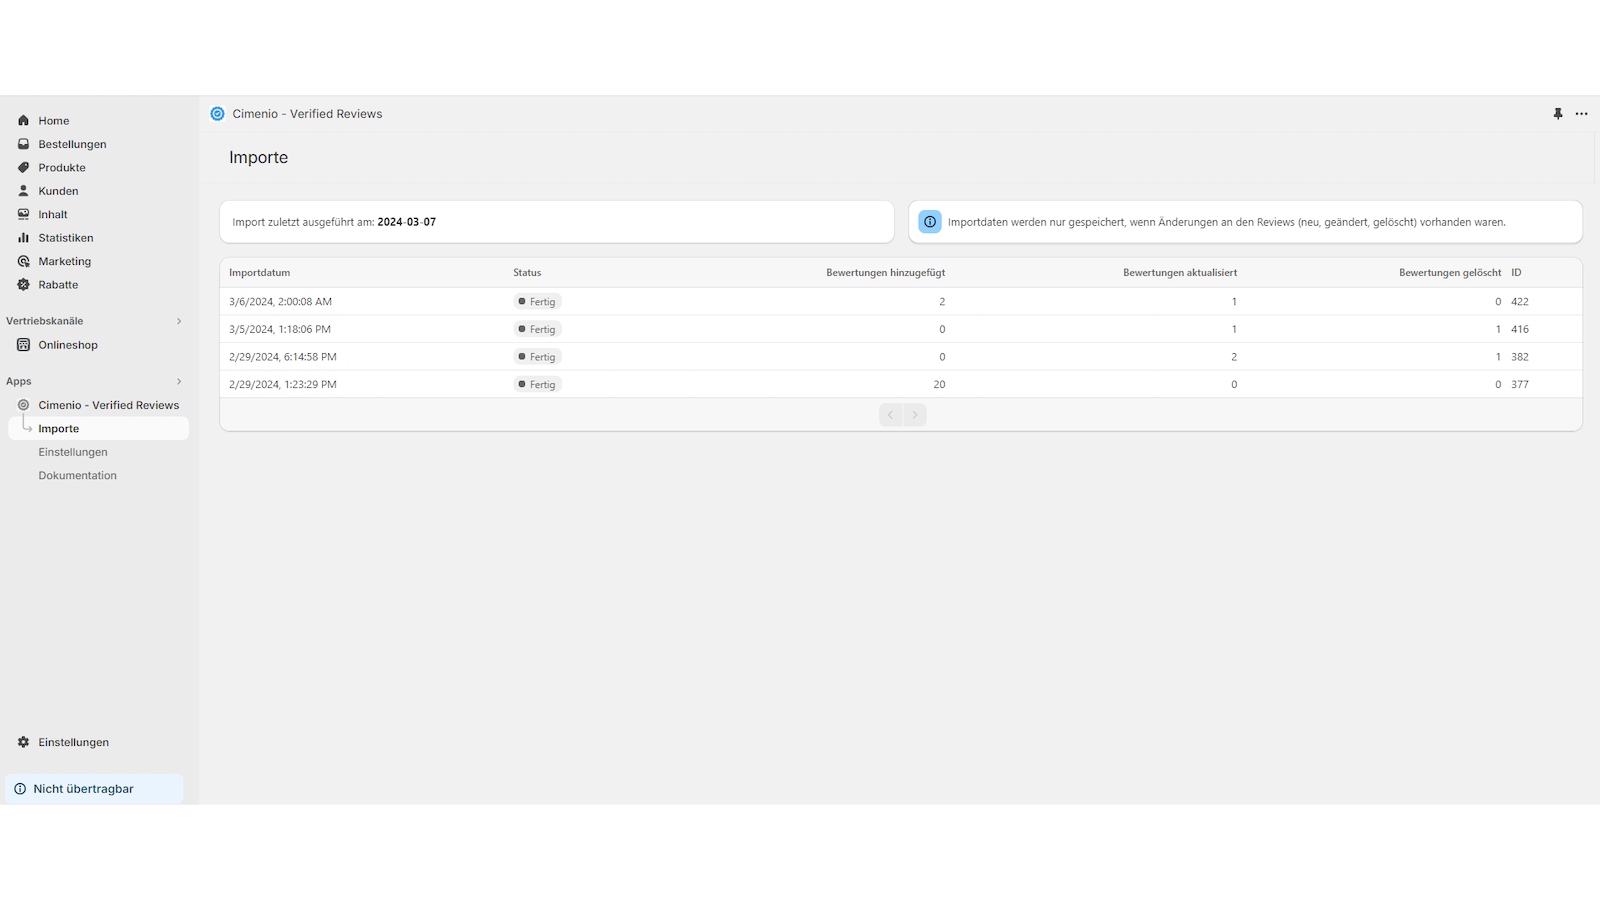The image size is (1600, 900).
Task: Click the bottom Einstellungen gear icon
Action: pos(23,742)
